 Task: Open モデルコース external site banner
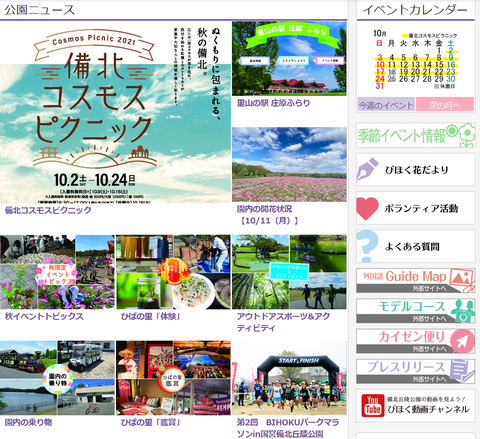[x=416, y=311]
